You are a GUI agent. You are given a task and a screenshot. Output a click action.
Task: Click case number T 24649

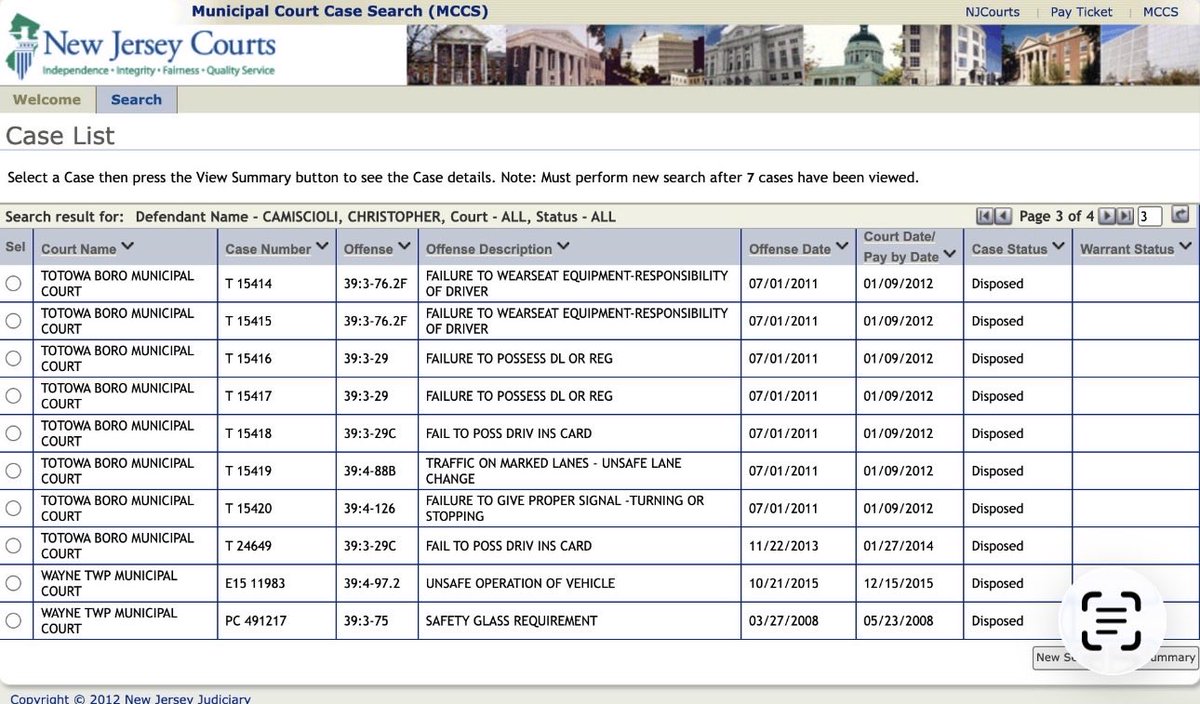[248, 546]
